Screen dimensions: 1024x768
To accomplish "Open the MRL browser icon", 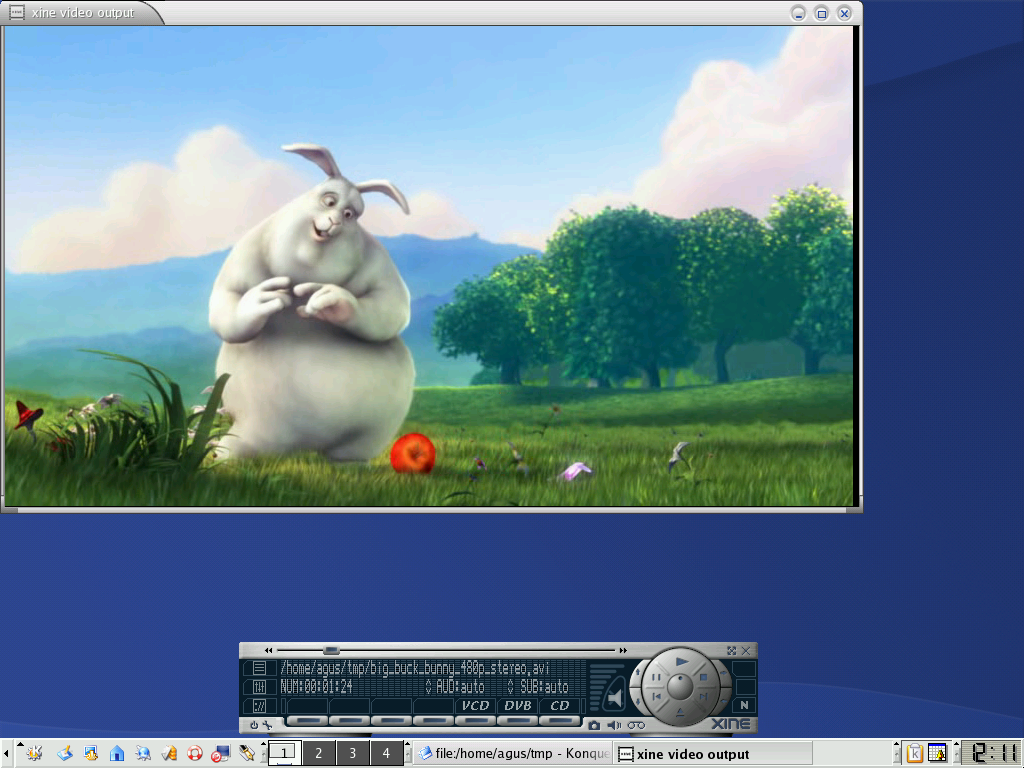I will click(x=259, y=706).
